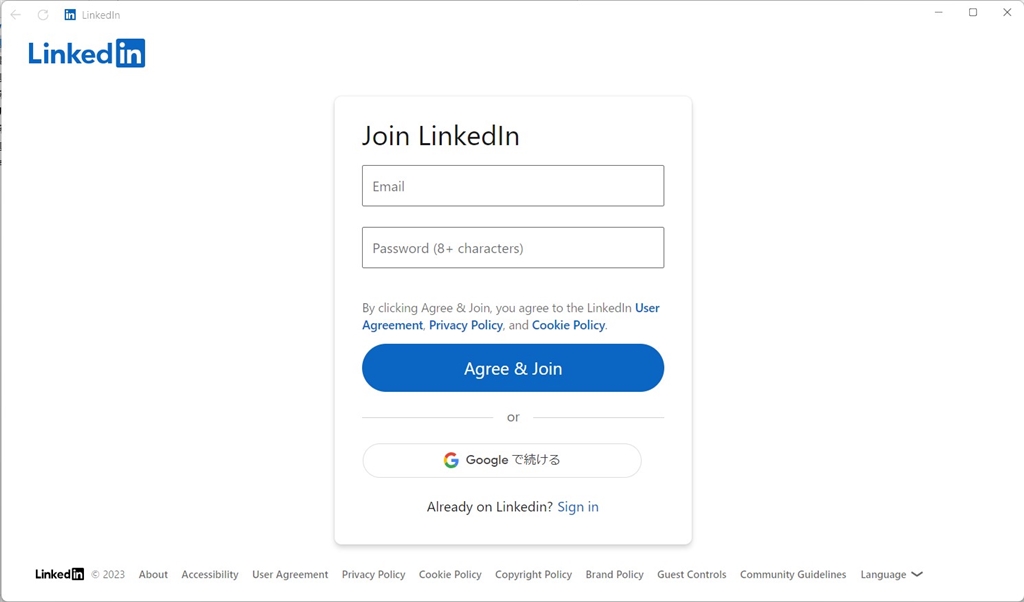Open Accessibility in the footer
1024x602 pixels.
click(210, 575)
